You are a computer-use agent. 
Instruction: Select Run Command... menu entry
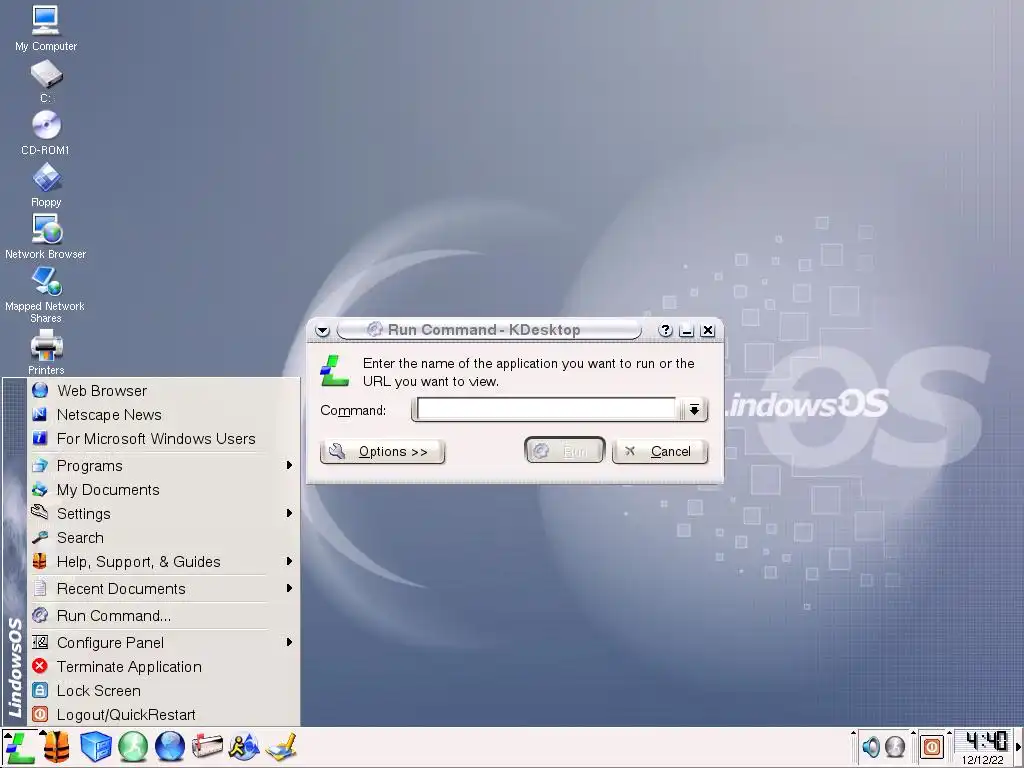tap(164, 616)
